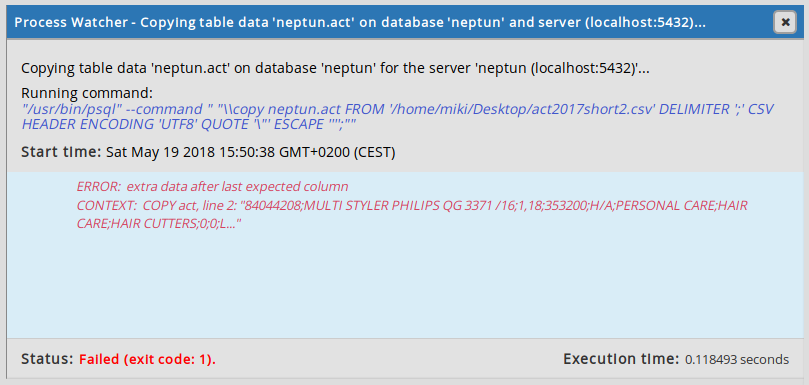Click the Process Watcher title bar text

tap(360, 22)
